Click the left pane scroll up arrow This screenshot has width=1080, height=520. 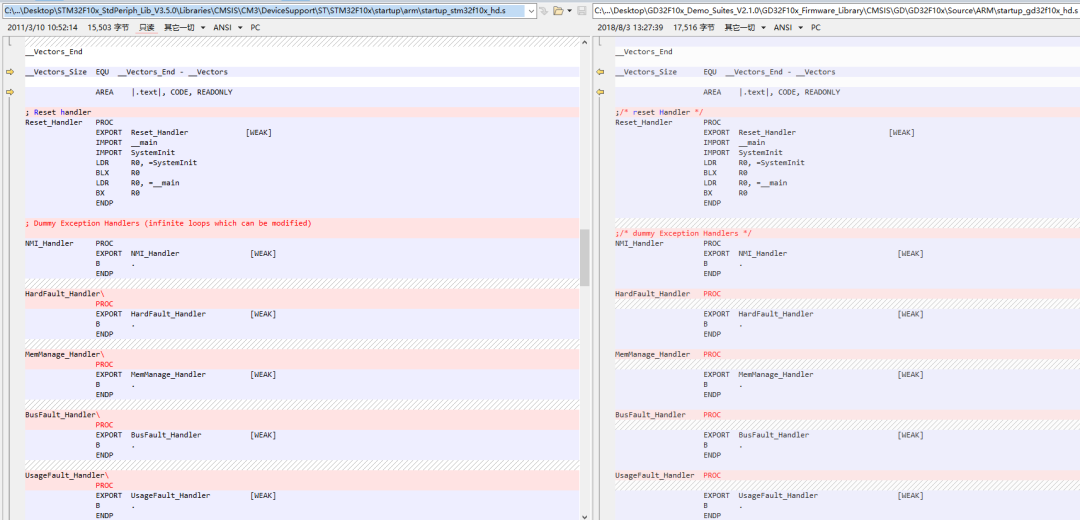(585, 43)
